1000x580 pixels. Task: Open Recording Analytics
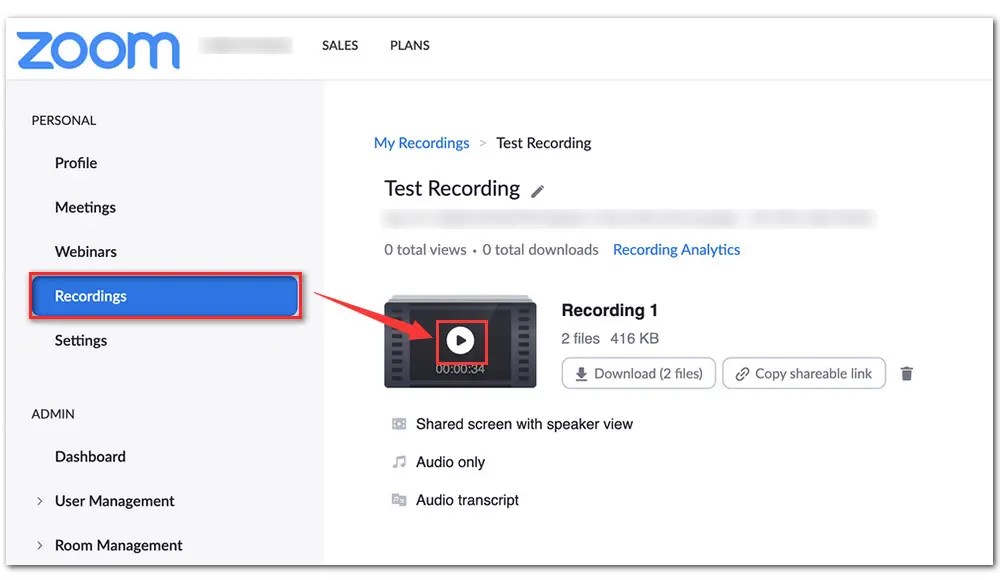[x=676, y=249]
